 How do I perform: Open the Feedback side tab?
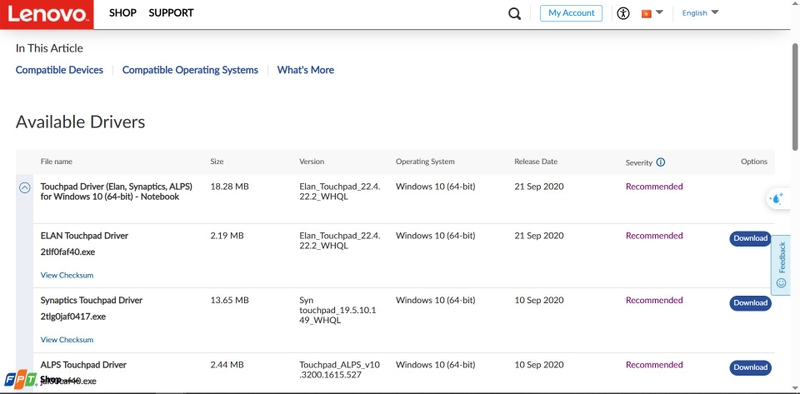[x=781, y=264]
